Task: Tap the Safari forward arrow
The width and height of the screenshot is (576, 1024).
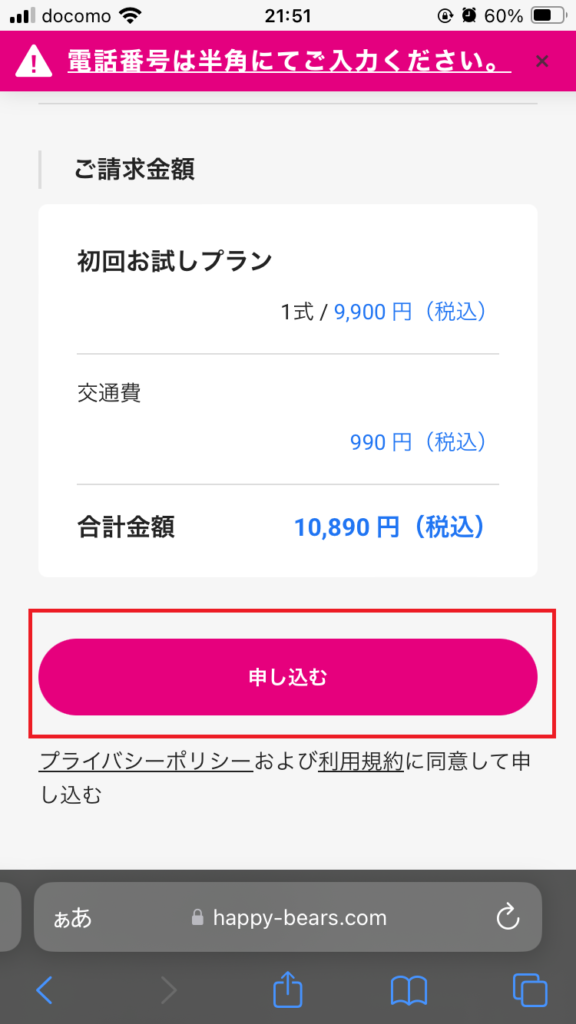Action: [168, 991]
